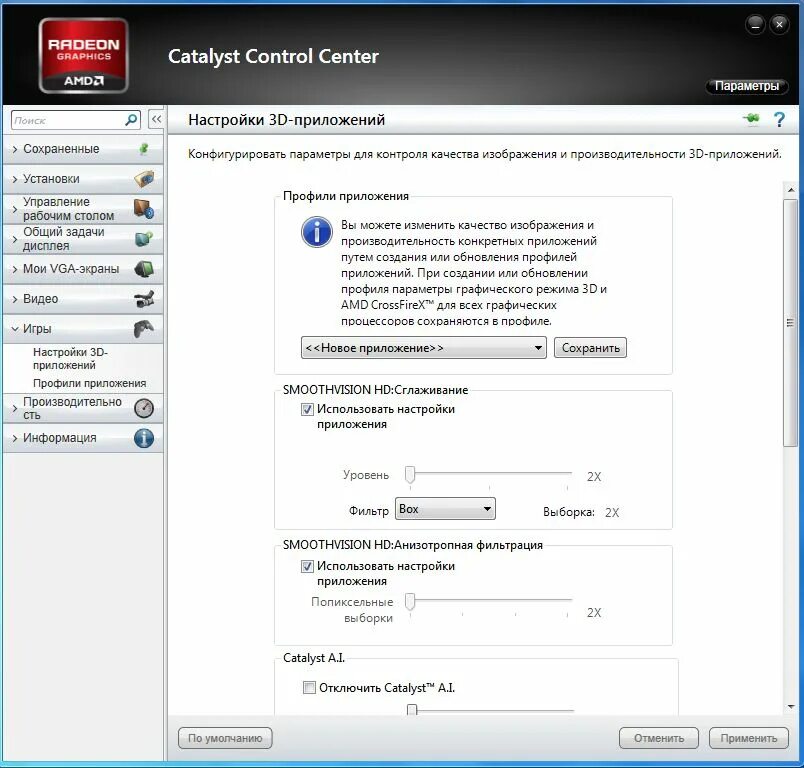The height and width of the screenshot is (768, 804).
Task: Expand the Сохраненные section
Action: tap(83, 149)
